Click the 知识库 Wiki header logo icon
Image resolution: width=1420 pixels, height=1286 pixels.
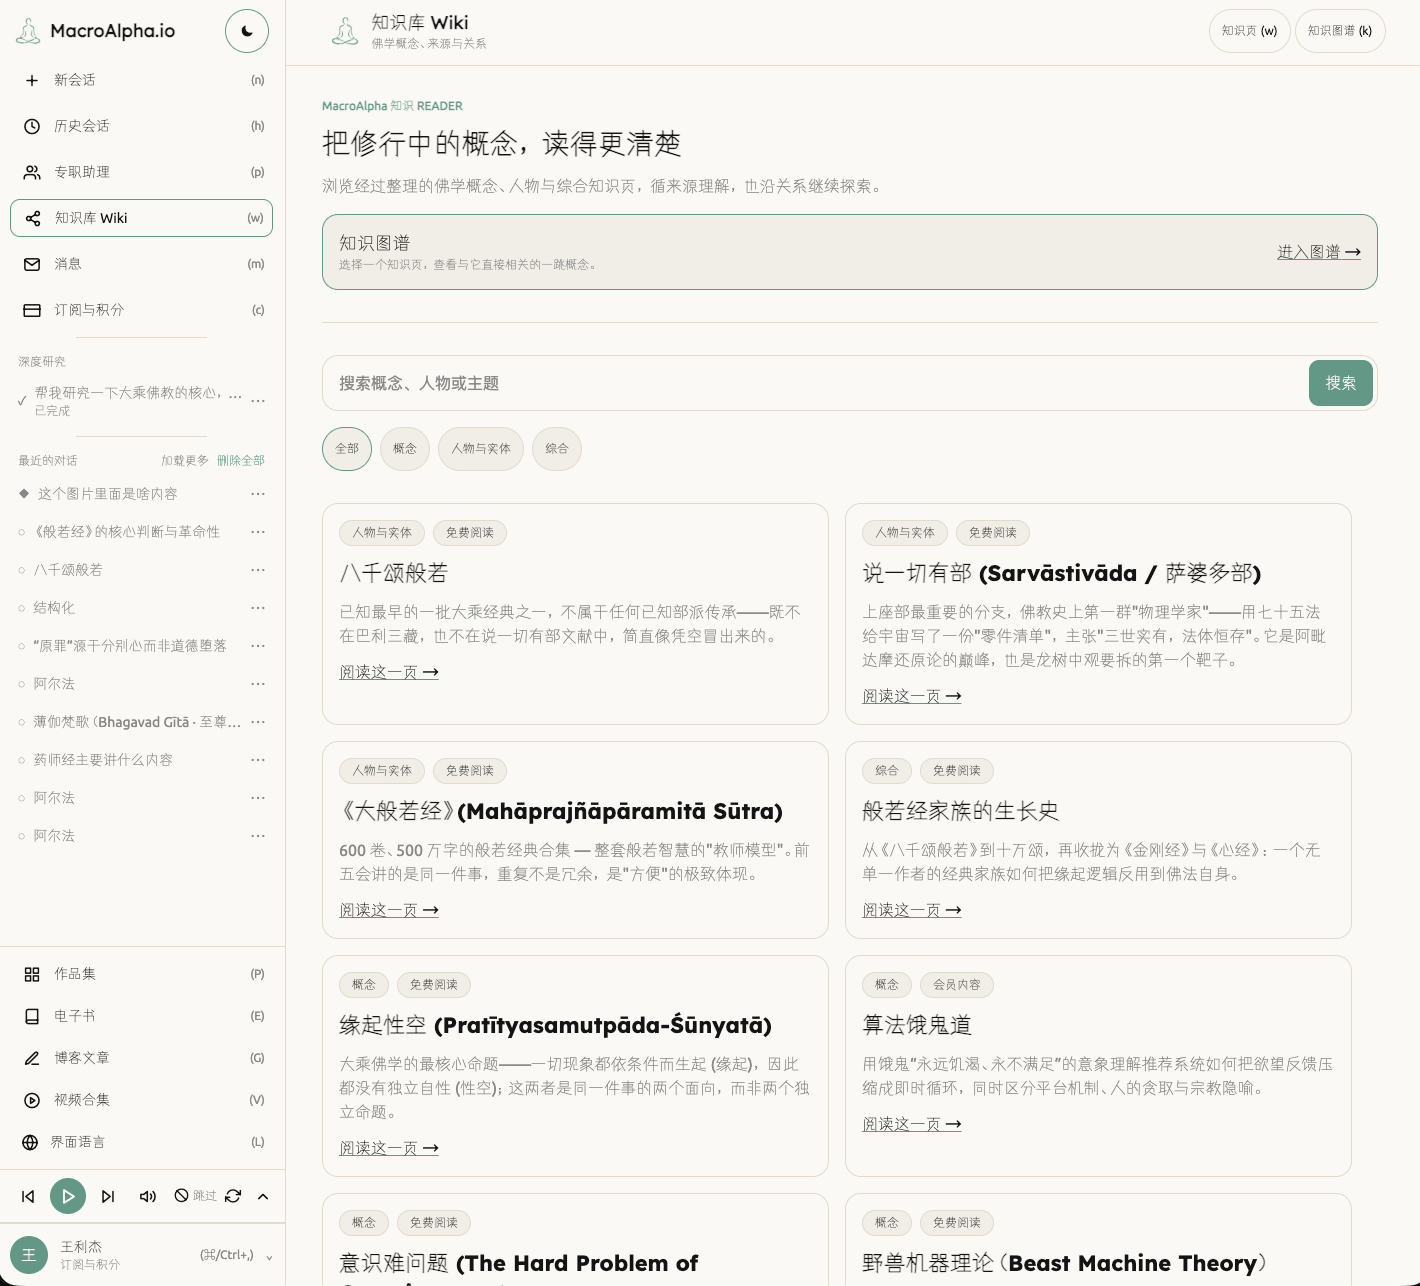pos(345,31)
